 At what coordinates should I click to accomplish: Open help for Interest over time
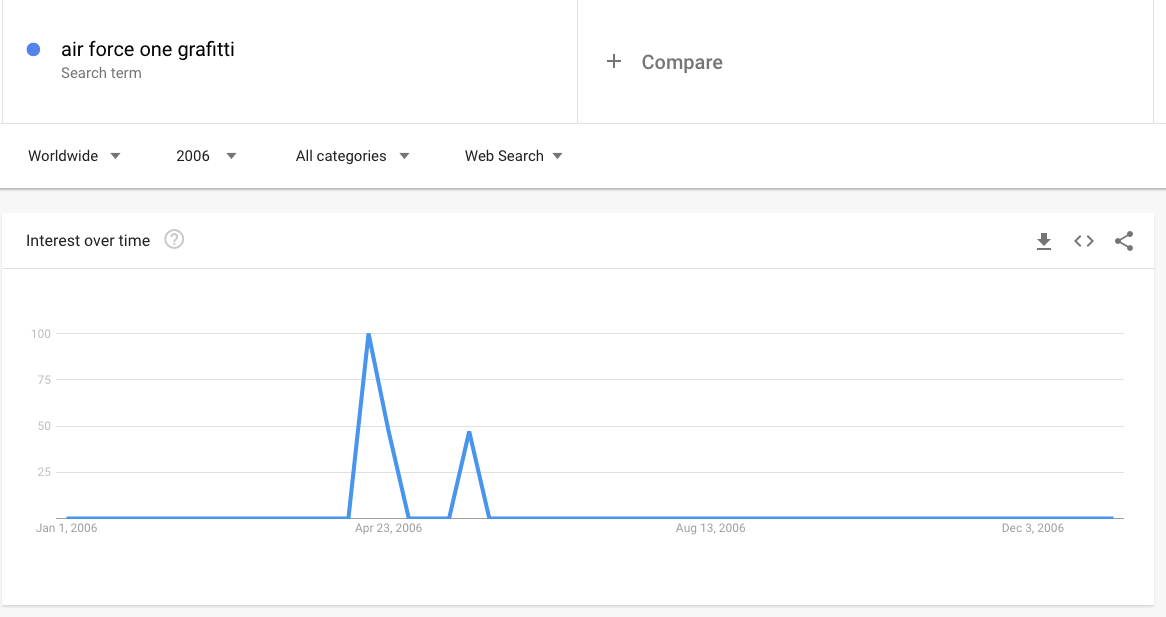pyautogui.click(x=174, y=239)
